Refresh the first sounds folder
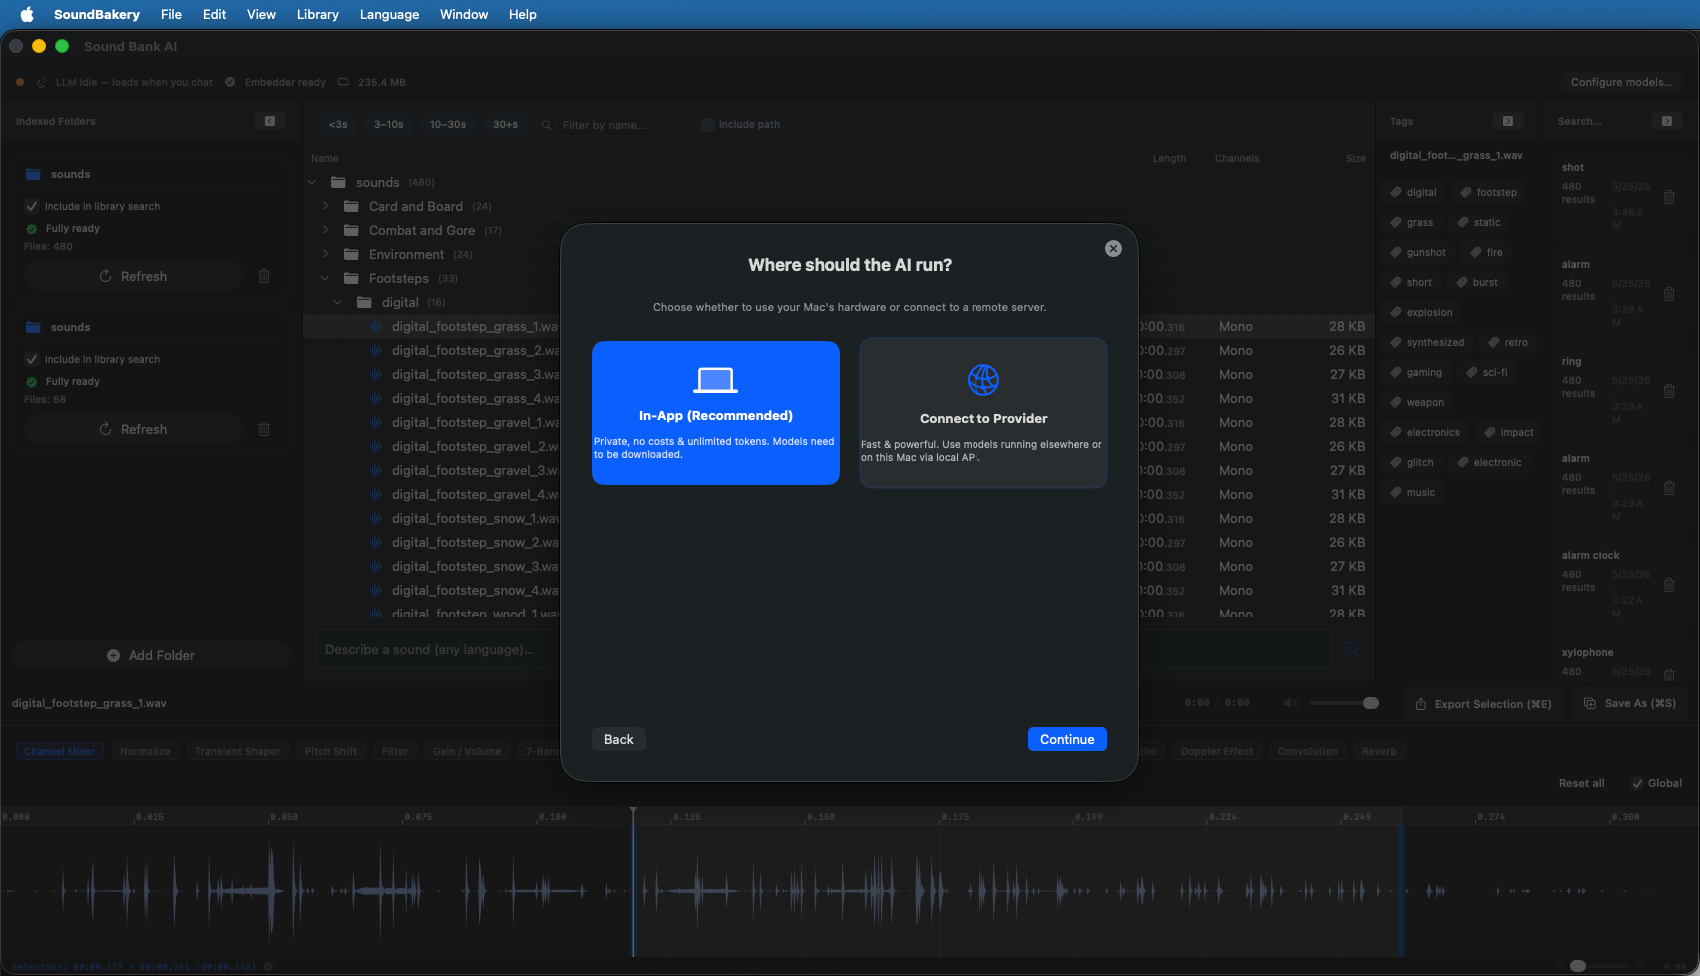1700x976 pixels. click(133, 276)
